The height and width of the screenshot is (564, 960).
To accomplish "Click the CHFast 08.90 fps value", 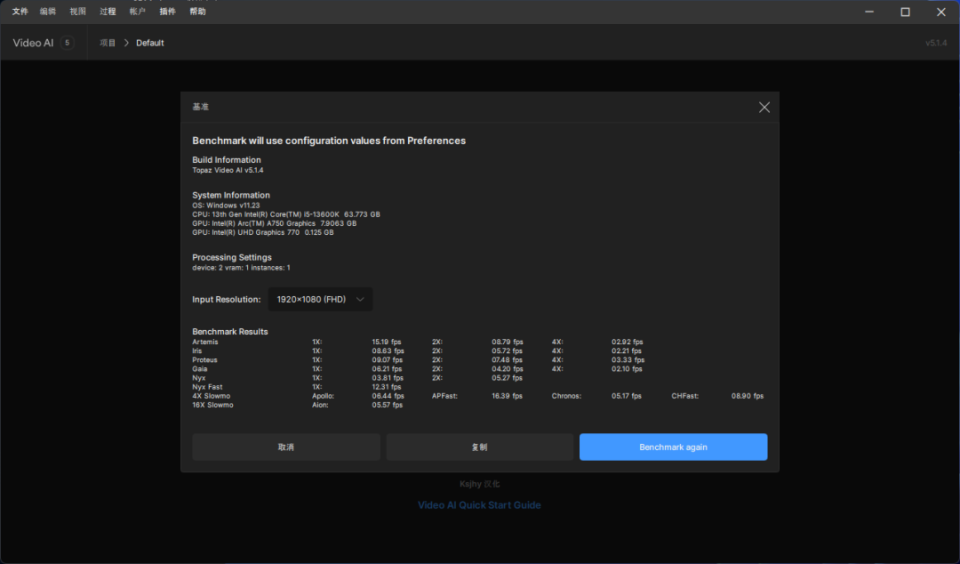I will click(747, 396).
